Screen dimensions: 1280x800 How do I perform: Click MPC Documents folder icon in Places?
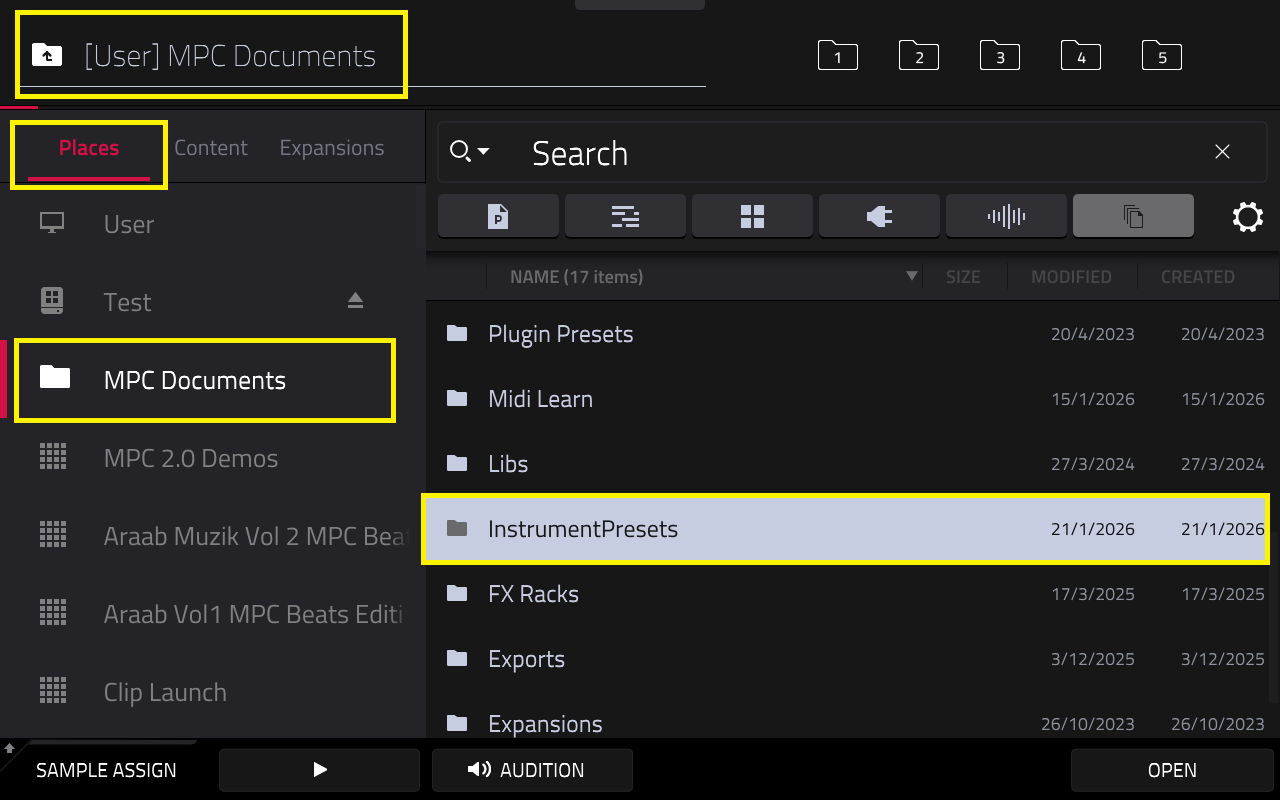point(54,377)
